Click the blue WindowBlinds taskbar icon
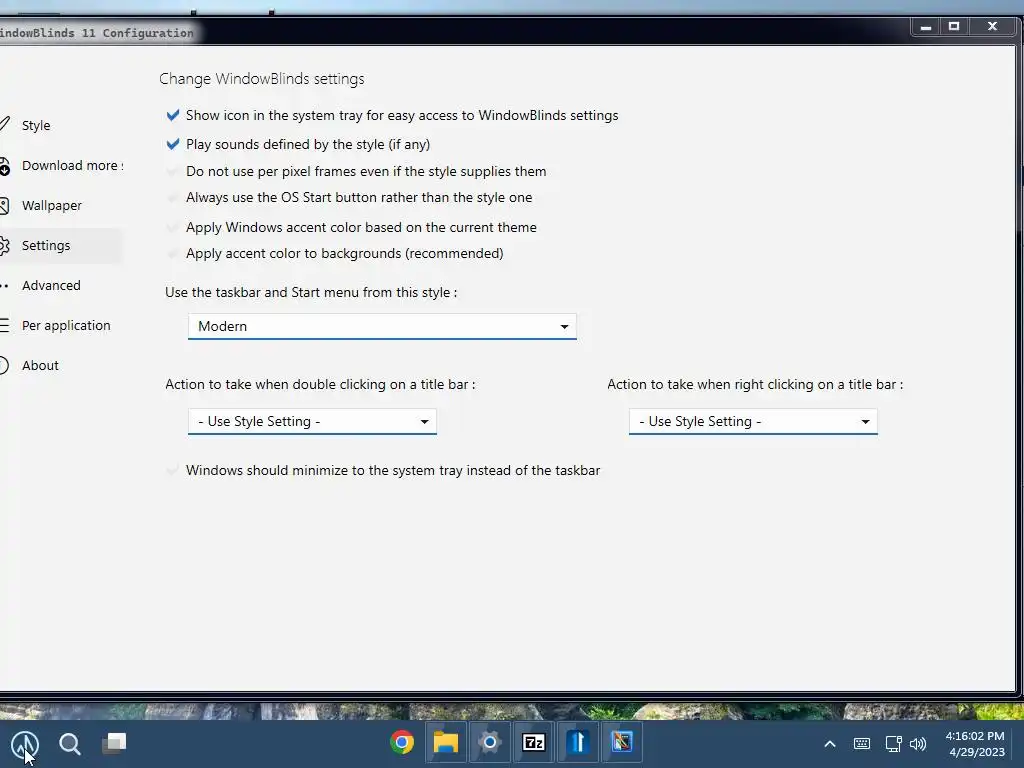 pos(578,743)
